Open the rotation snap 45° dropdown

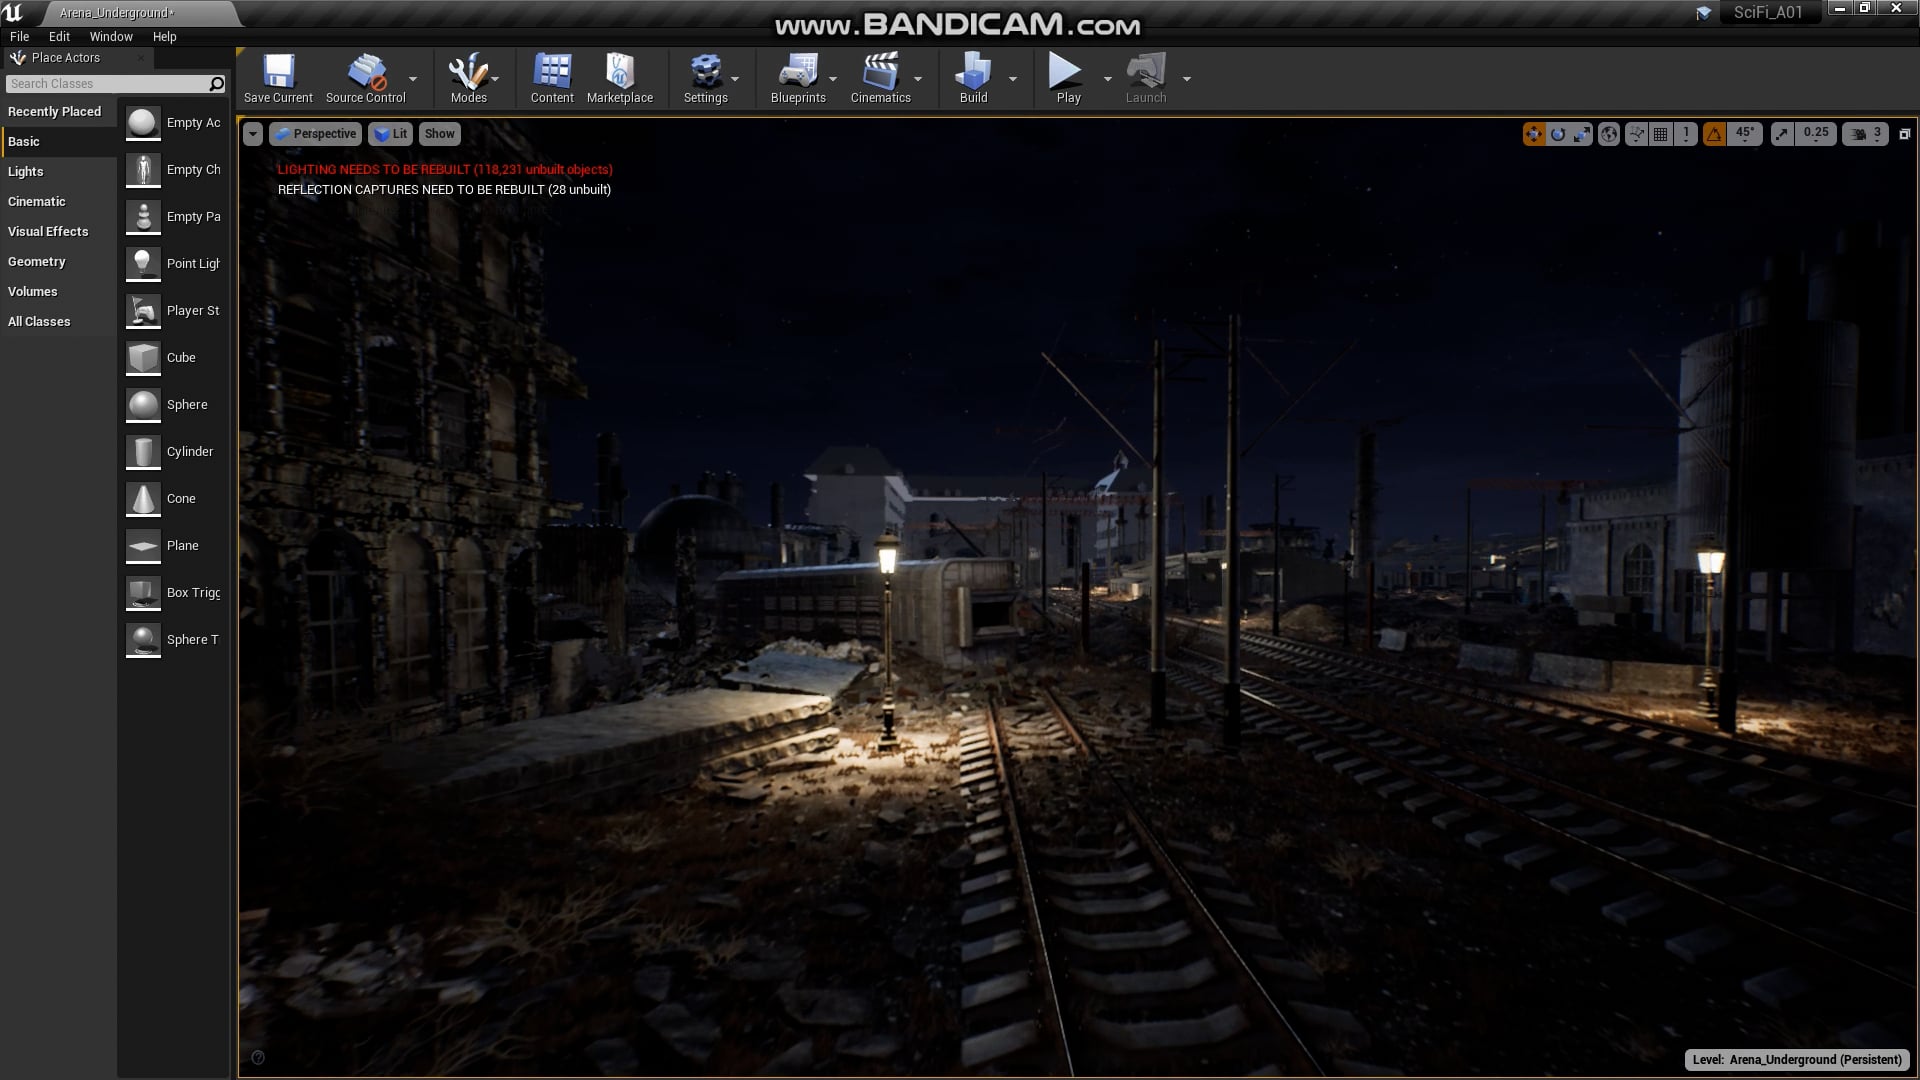click(1745, 133)
